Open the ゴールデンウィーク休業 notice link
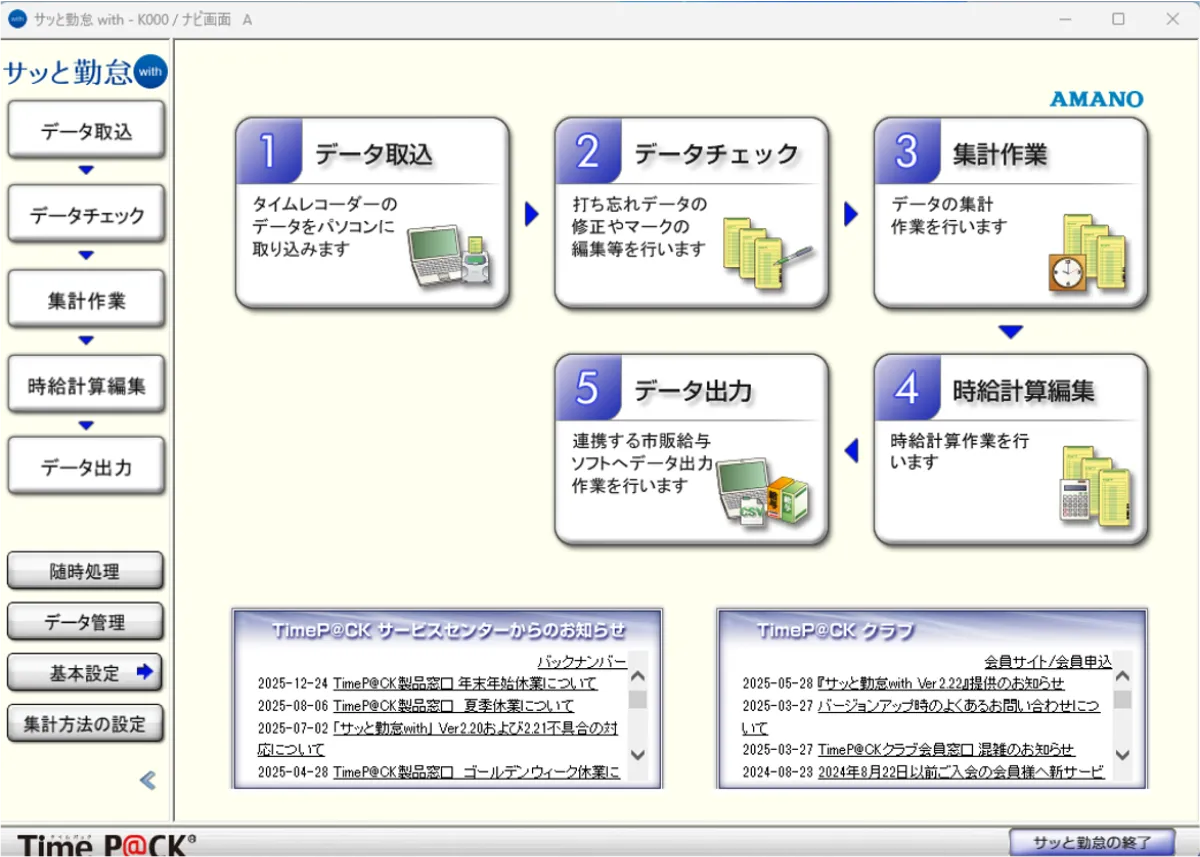The height and width of the screenshot is (857, 1200). [x=476, y=771]
